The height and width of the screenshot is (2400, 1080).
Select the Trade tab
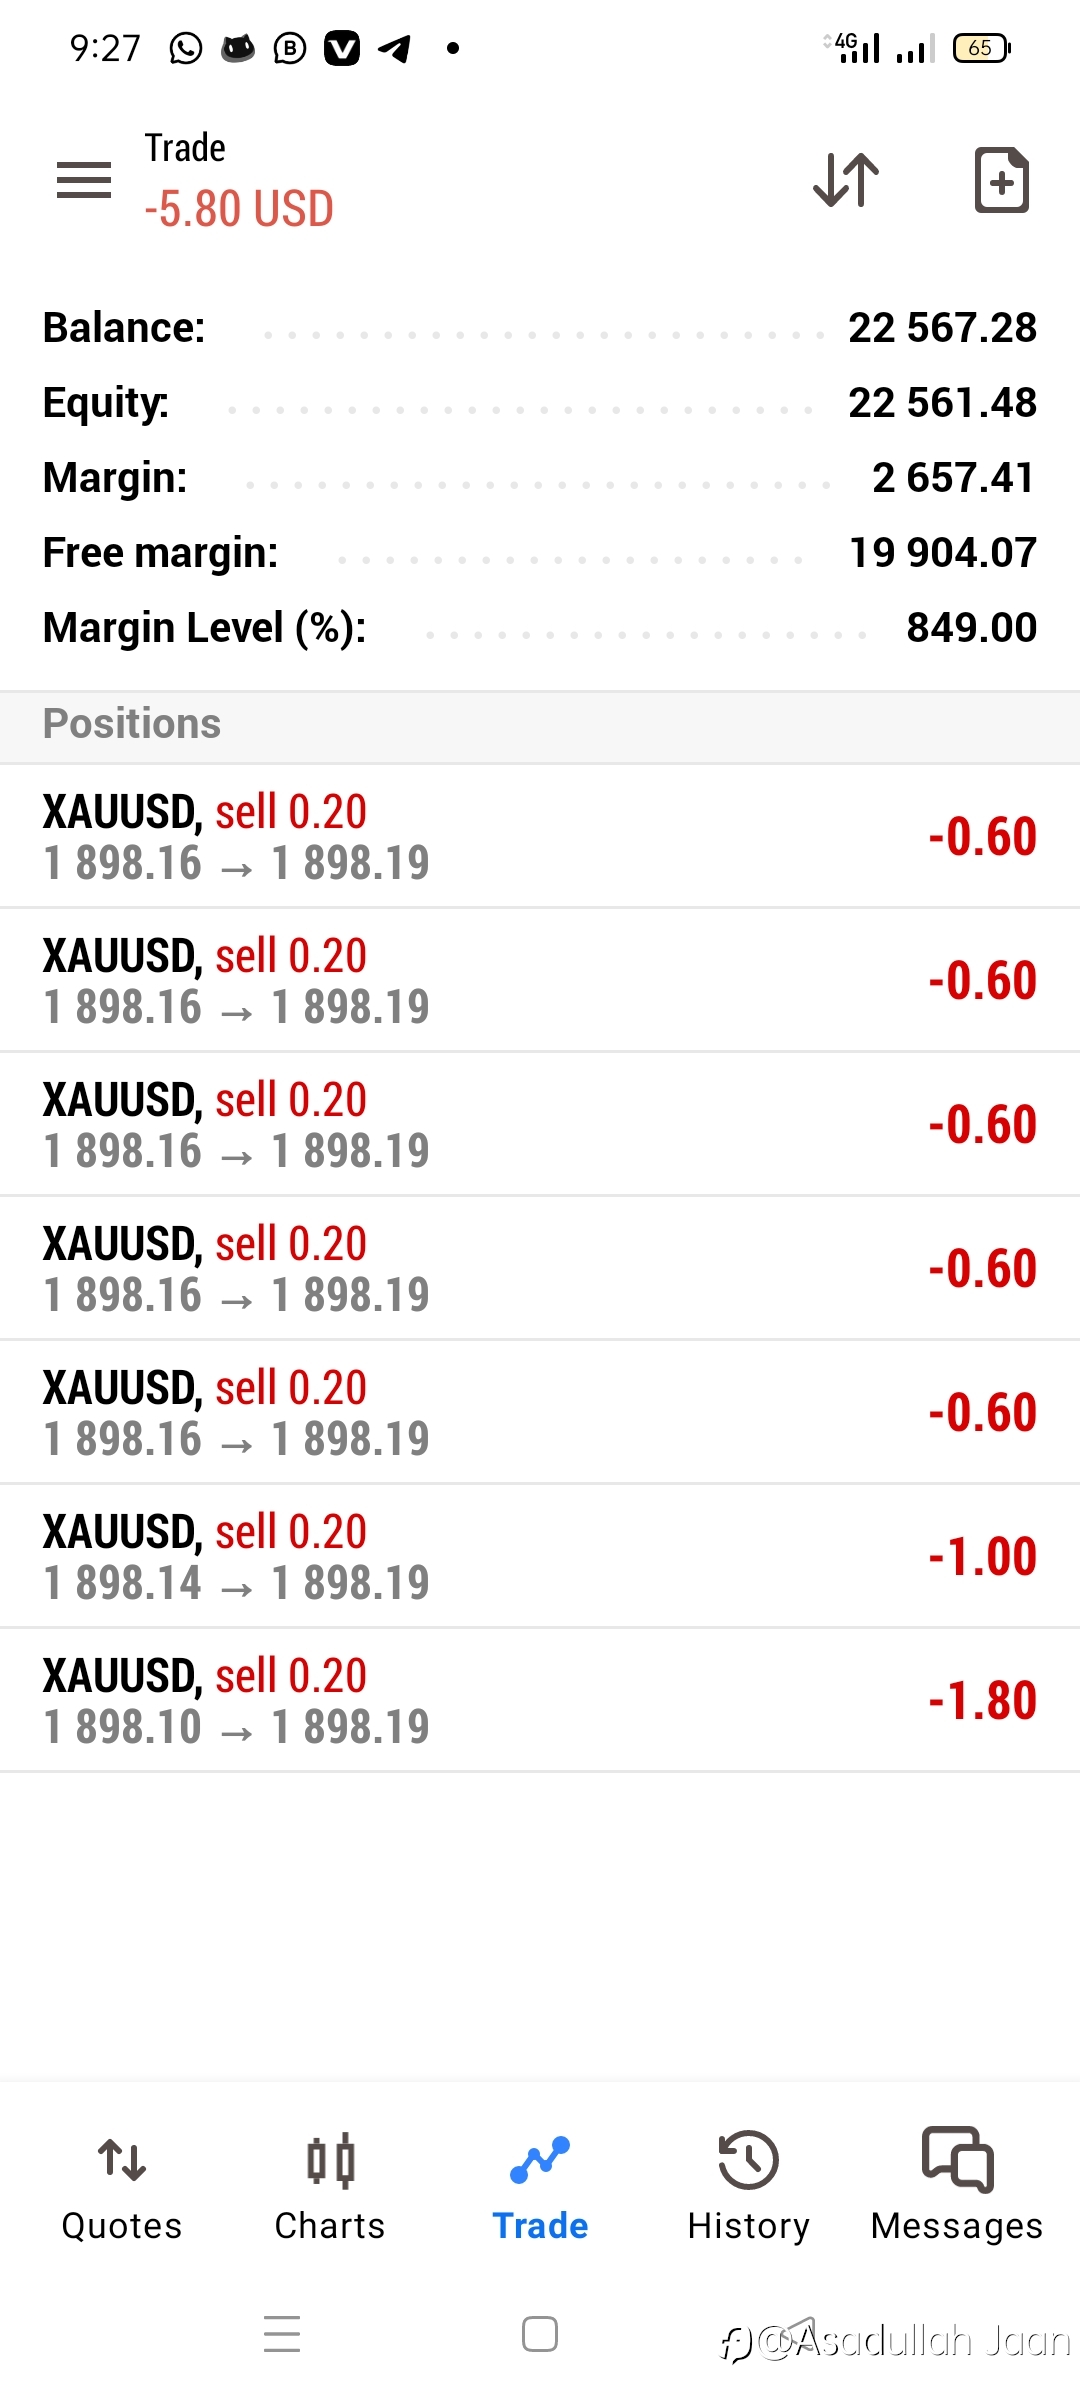(540, 2187)
